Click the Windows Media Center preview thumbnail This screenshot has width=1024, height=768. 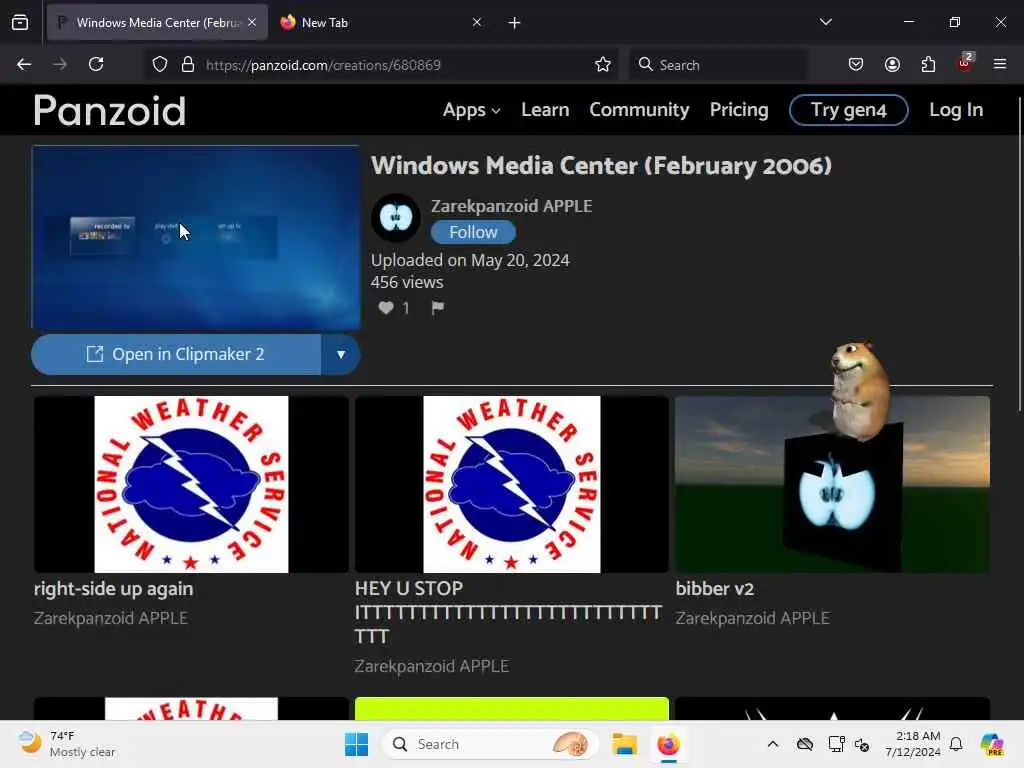click(196, 238)
